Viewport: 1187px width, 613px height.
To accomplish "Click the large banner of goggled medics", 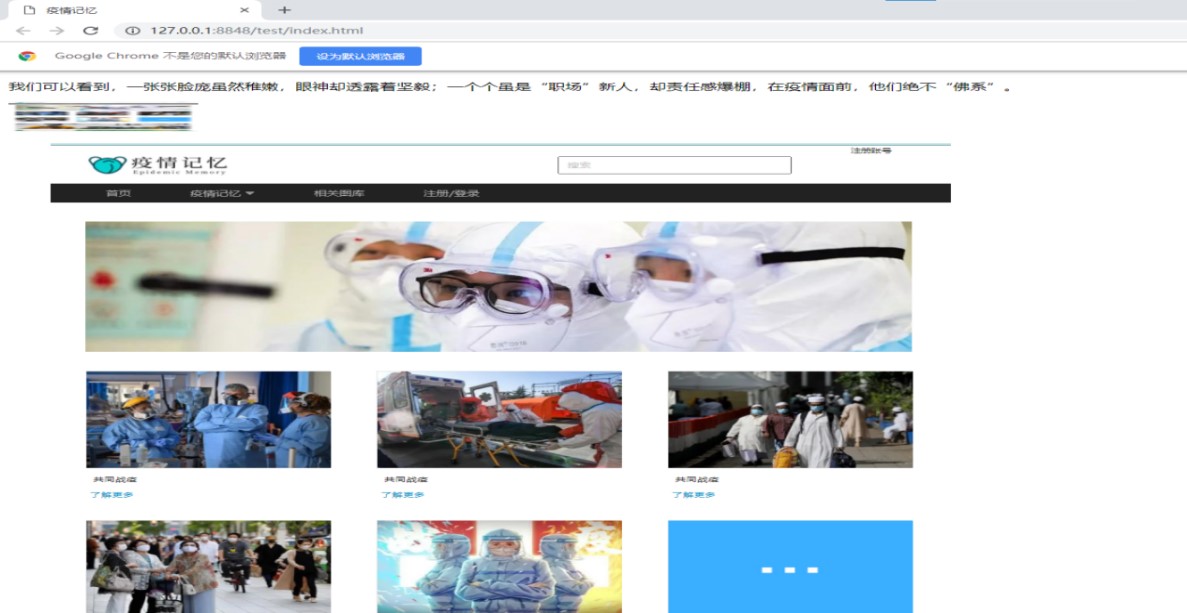I will tap(498, 286).
